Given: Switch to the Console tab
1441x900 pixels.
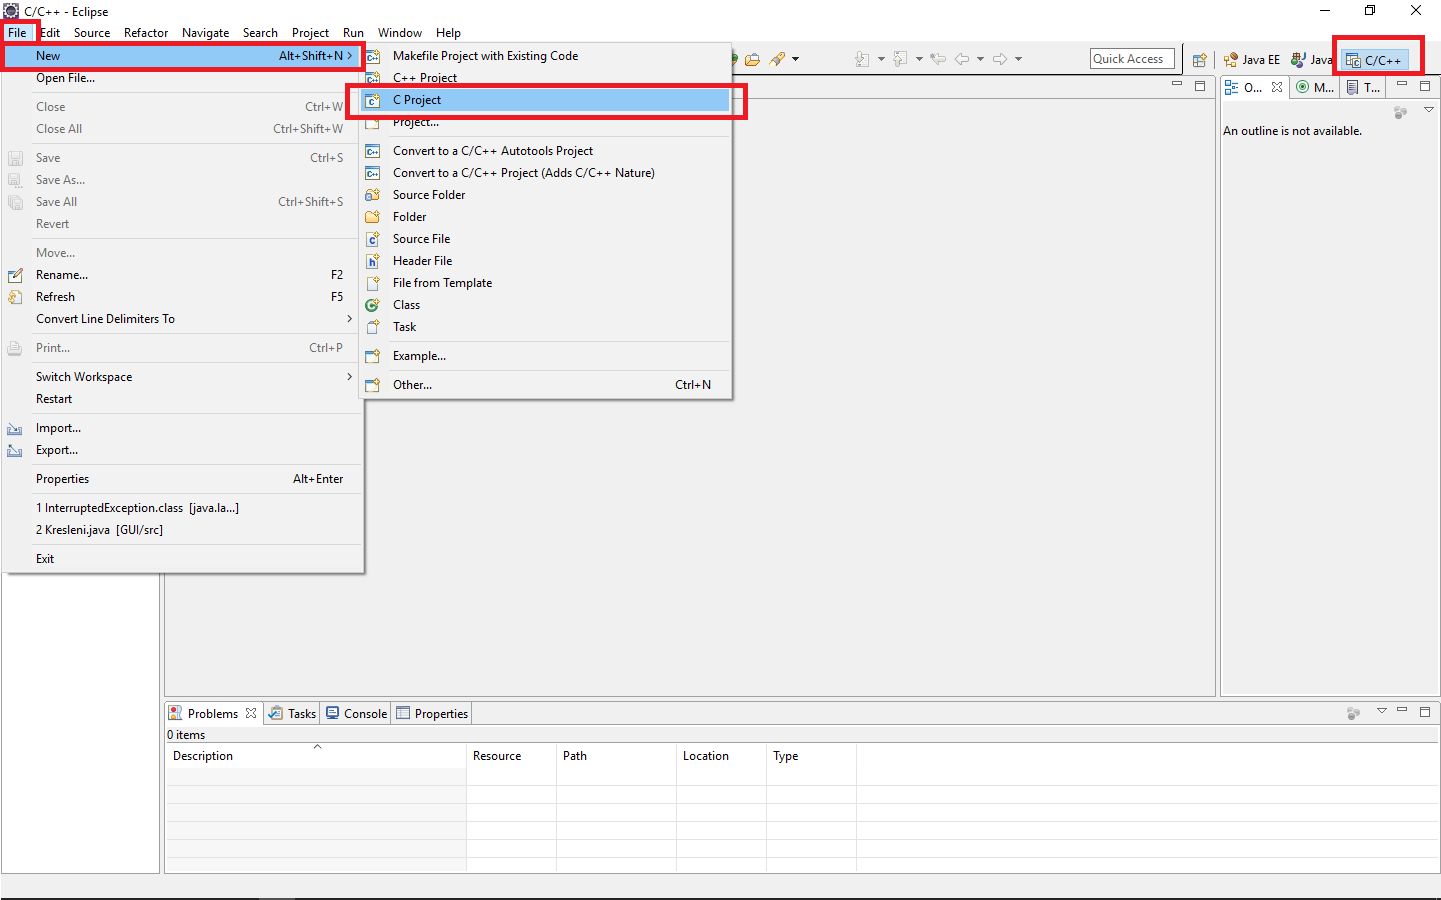Looking at the screenshot, I should coord(356,713).
